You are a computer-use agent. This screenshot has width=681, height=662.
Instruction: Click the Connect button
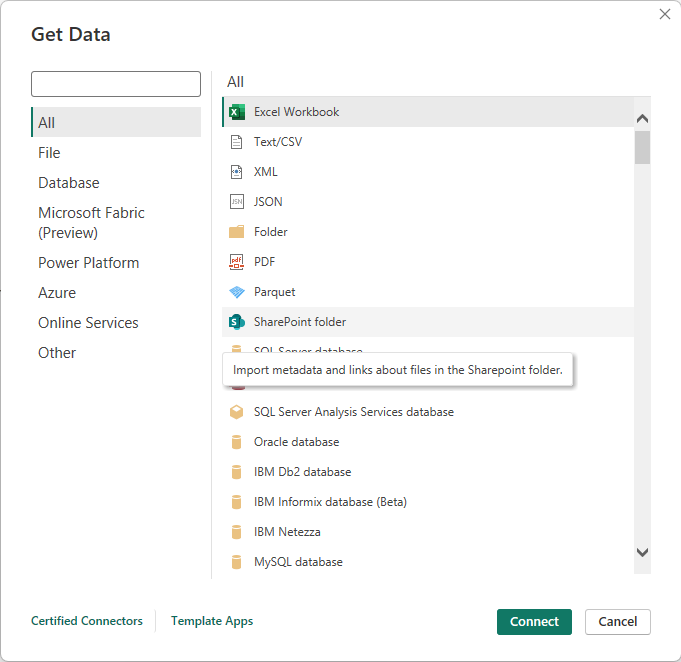[534, 622]
